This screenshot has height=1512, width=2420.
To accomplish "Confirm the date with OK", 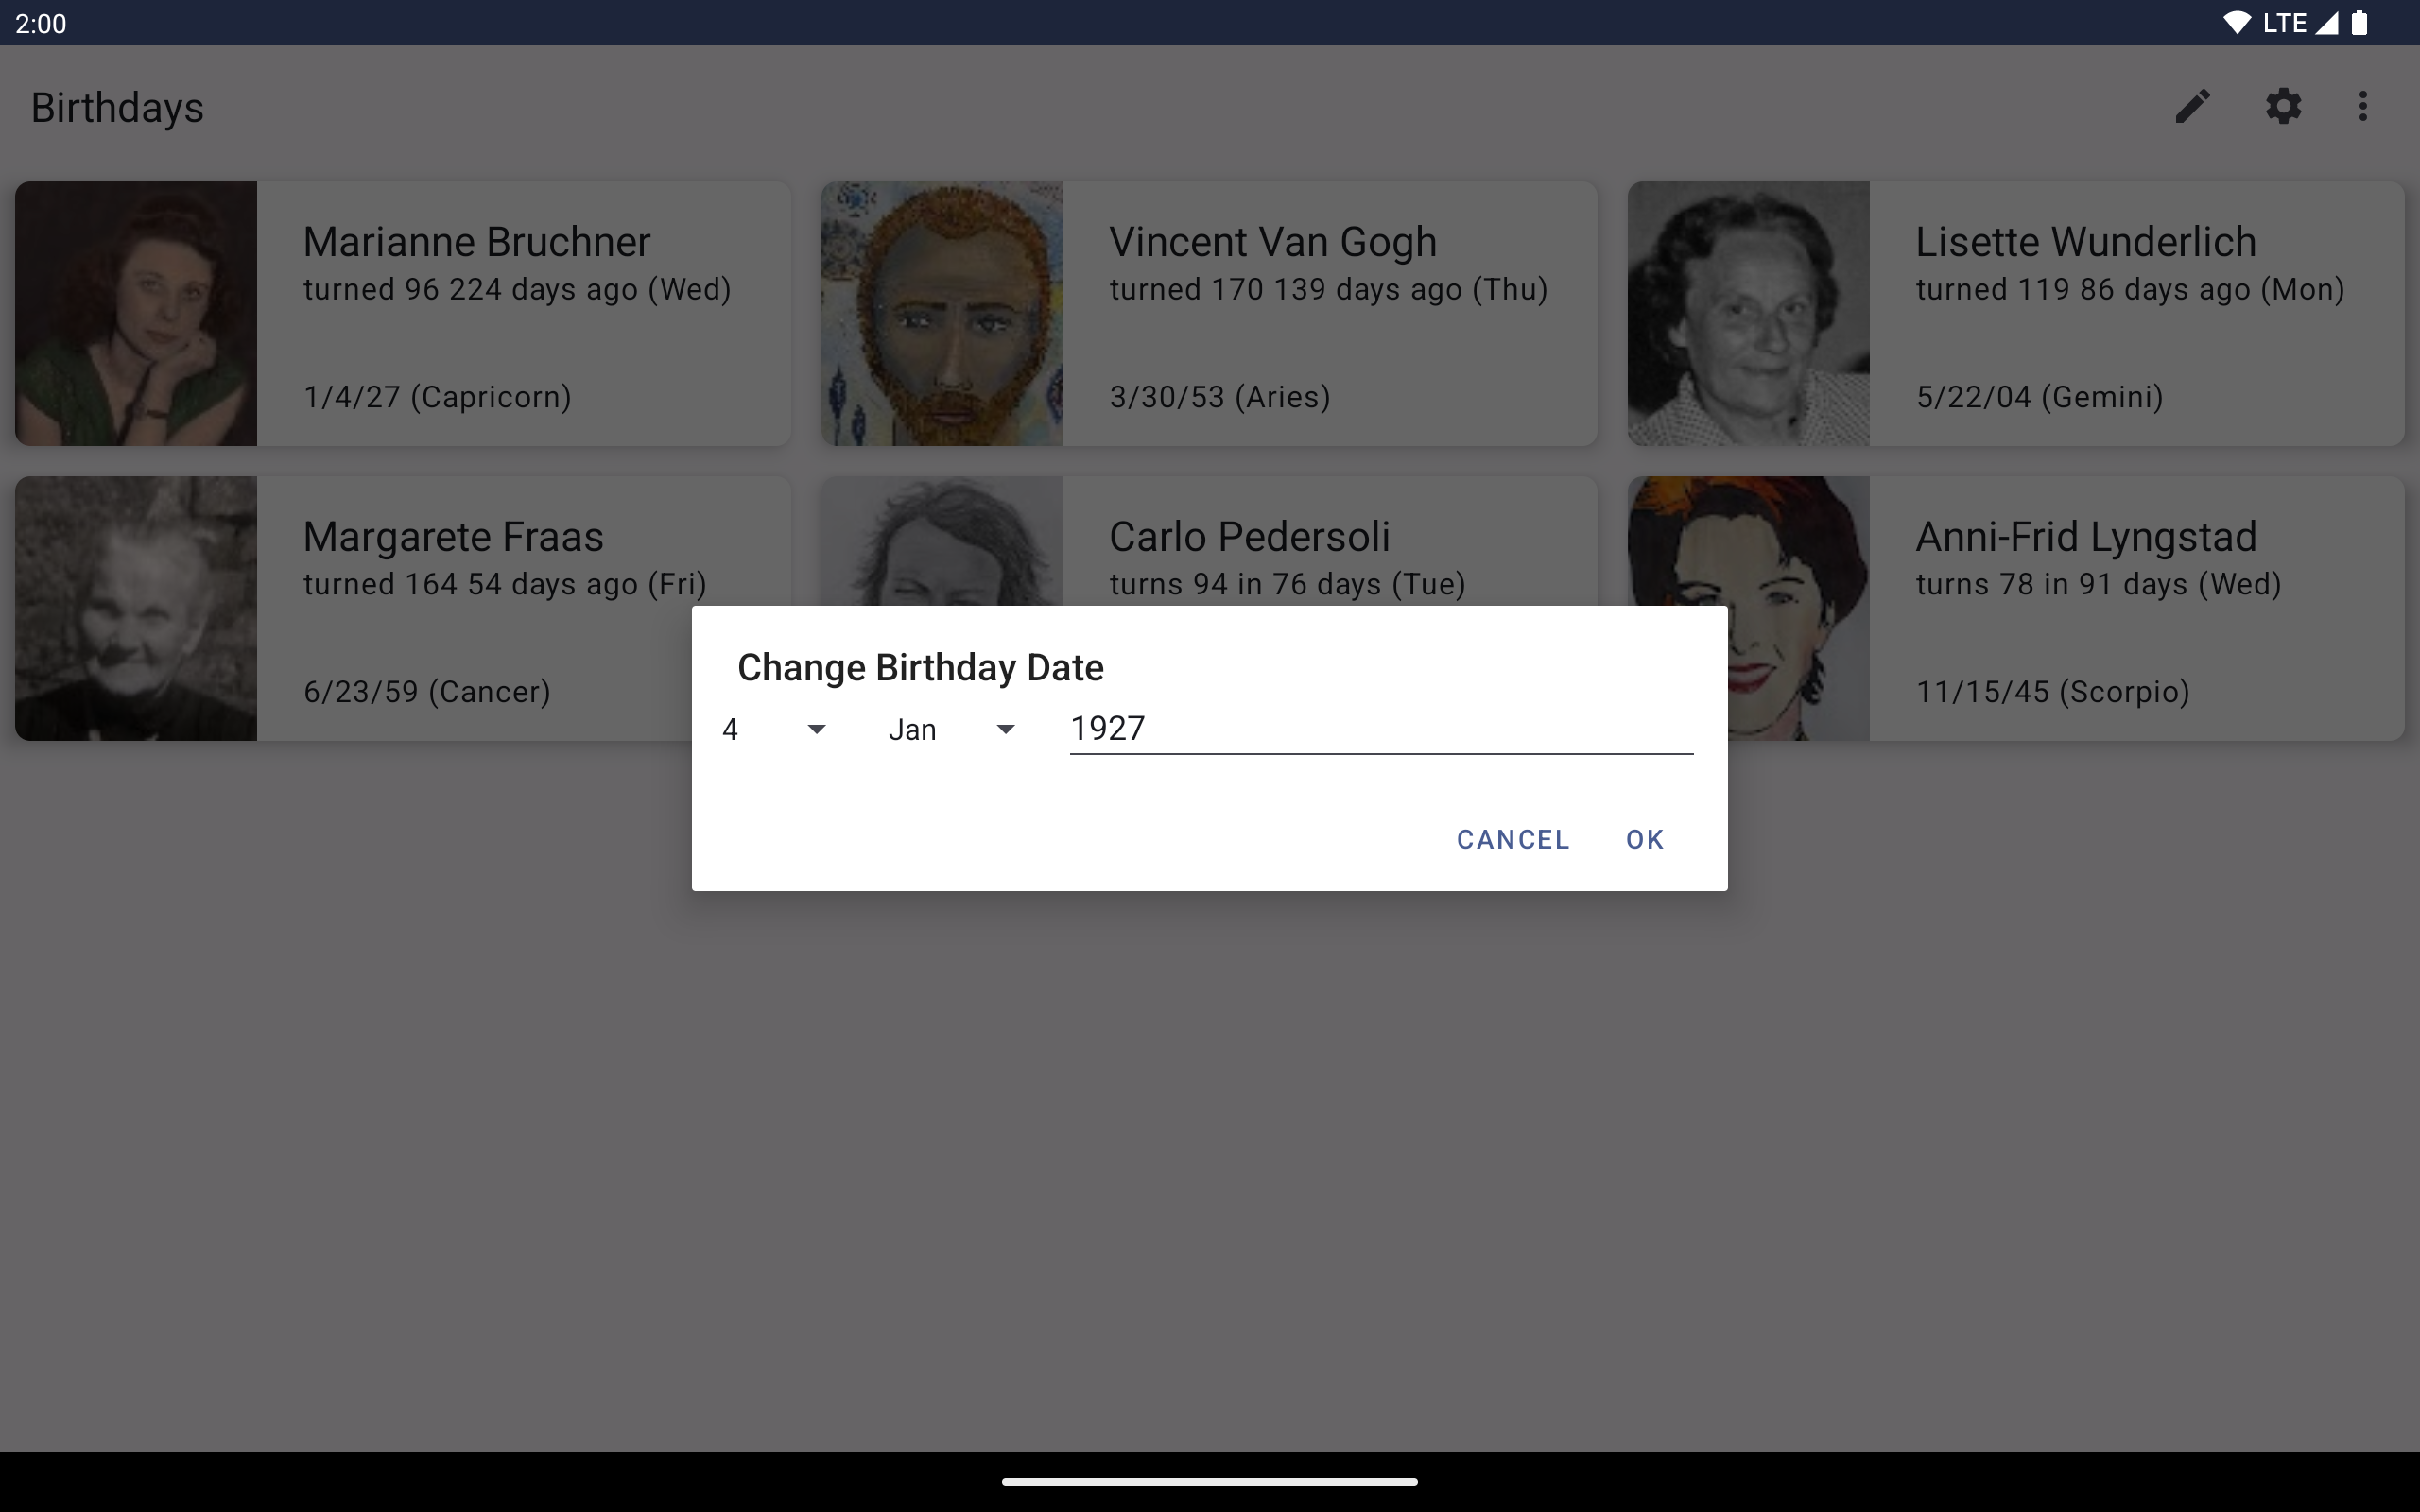I will 1644,840.
